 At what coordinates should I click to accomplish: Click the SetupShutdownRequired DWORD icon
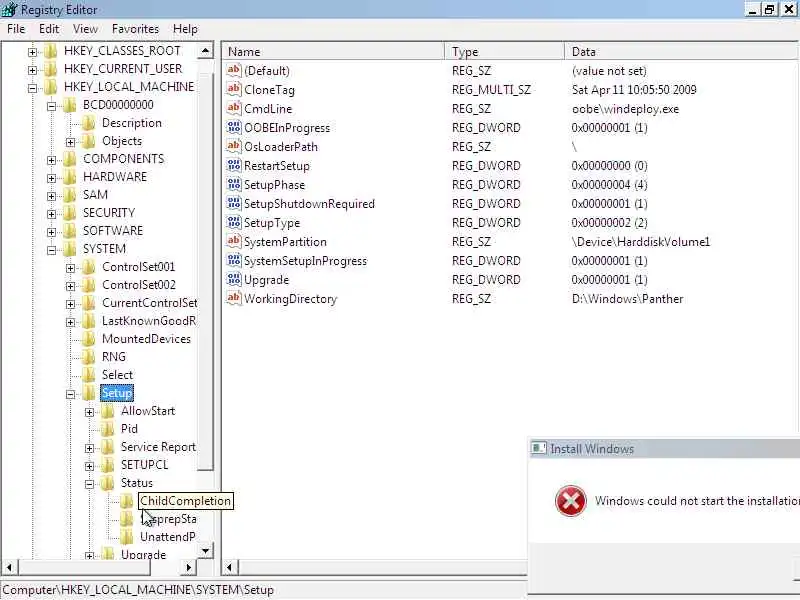(234, 203)
